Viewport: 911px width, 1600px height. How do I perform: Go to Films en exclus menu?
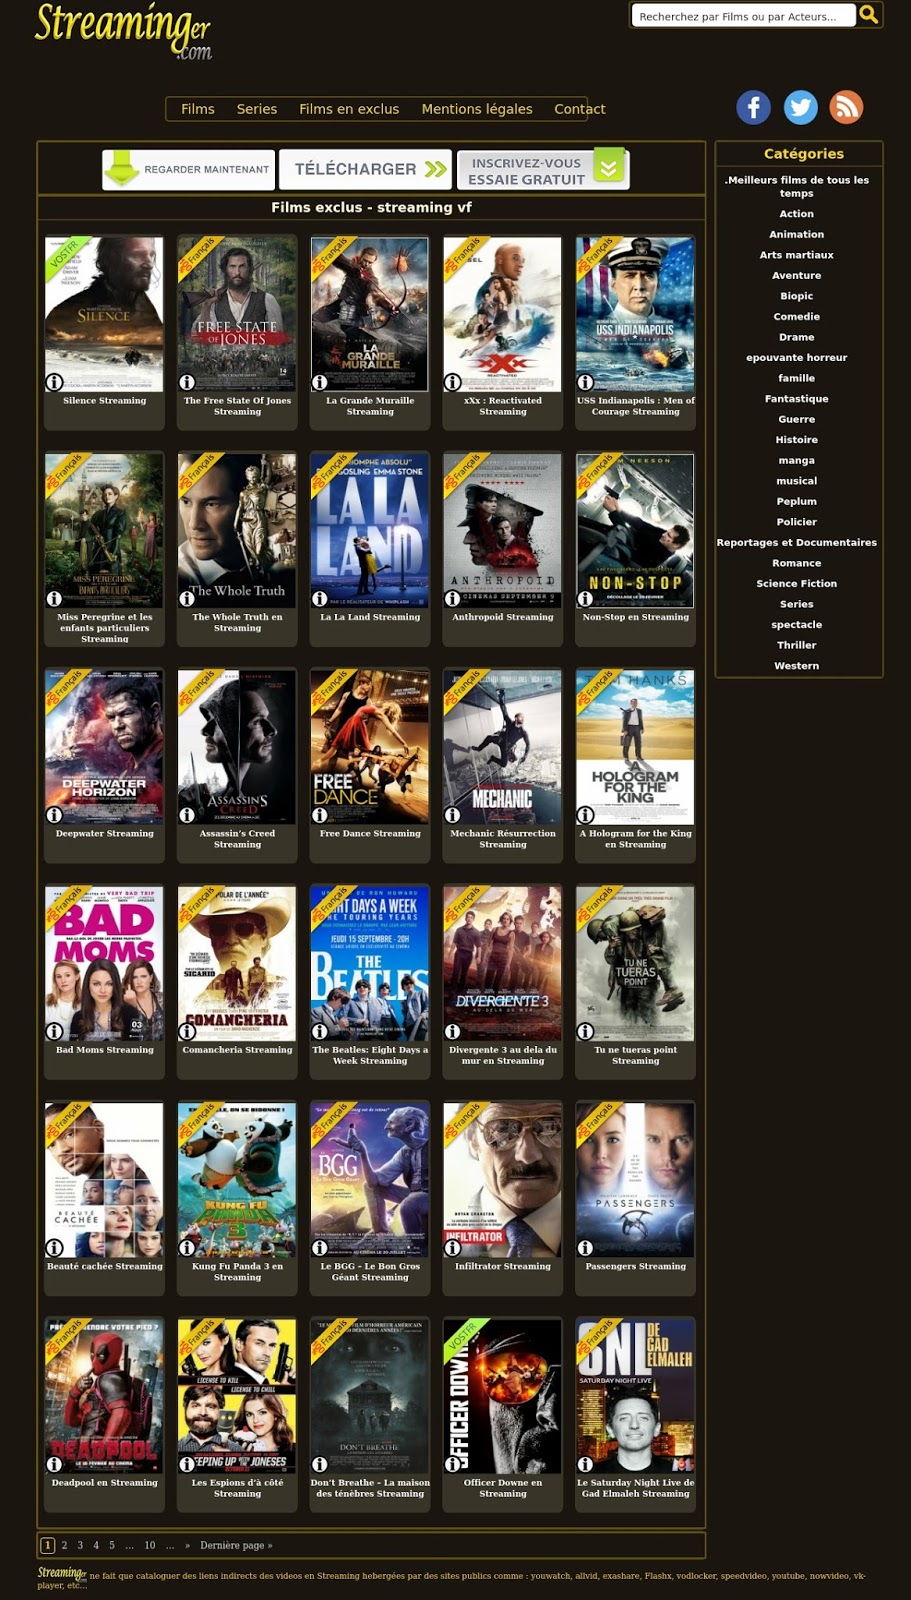349,109
